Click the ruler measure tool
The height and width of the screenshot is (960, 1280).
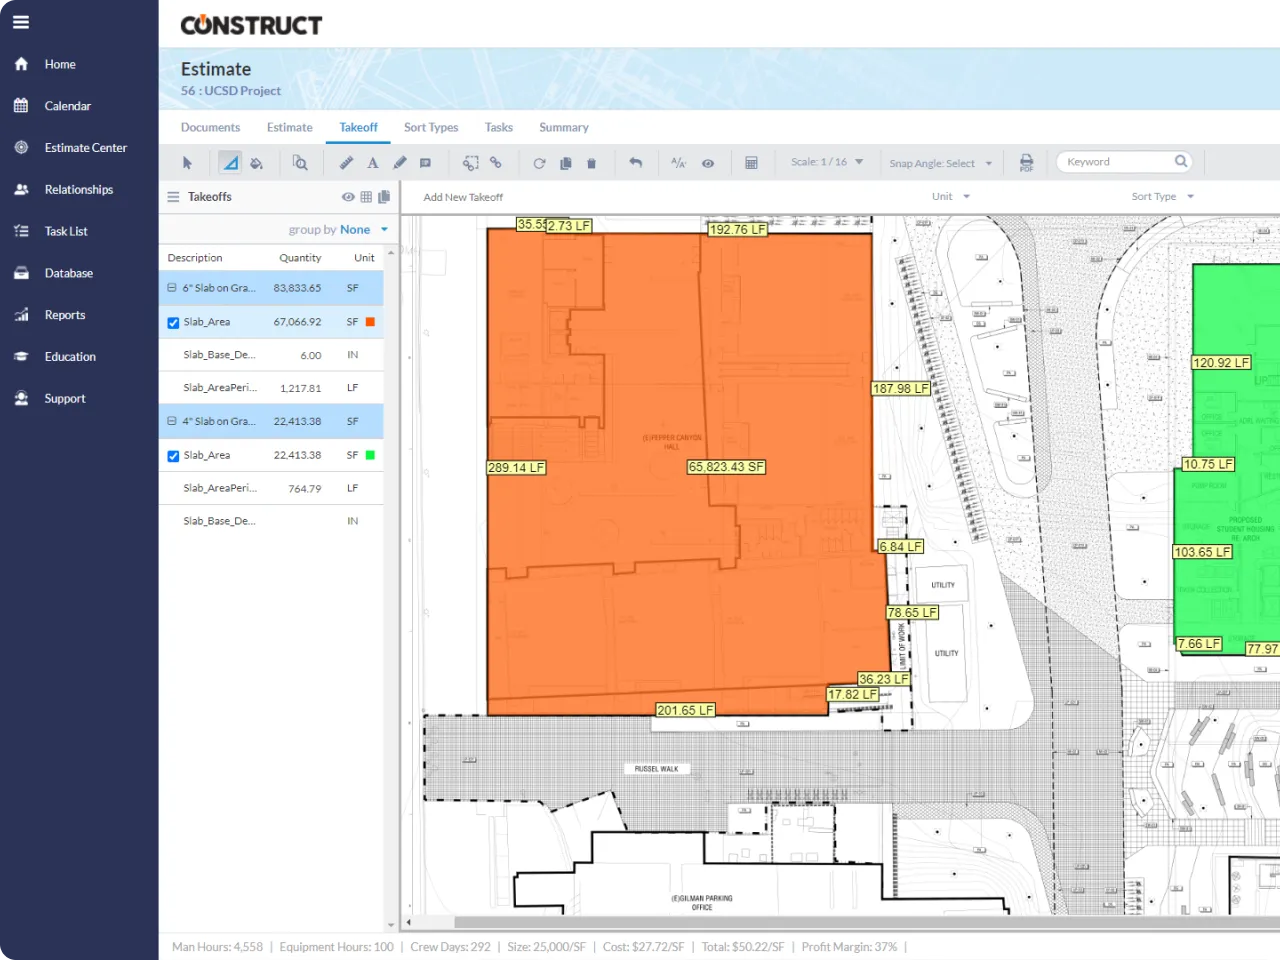point(346,163)
